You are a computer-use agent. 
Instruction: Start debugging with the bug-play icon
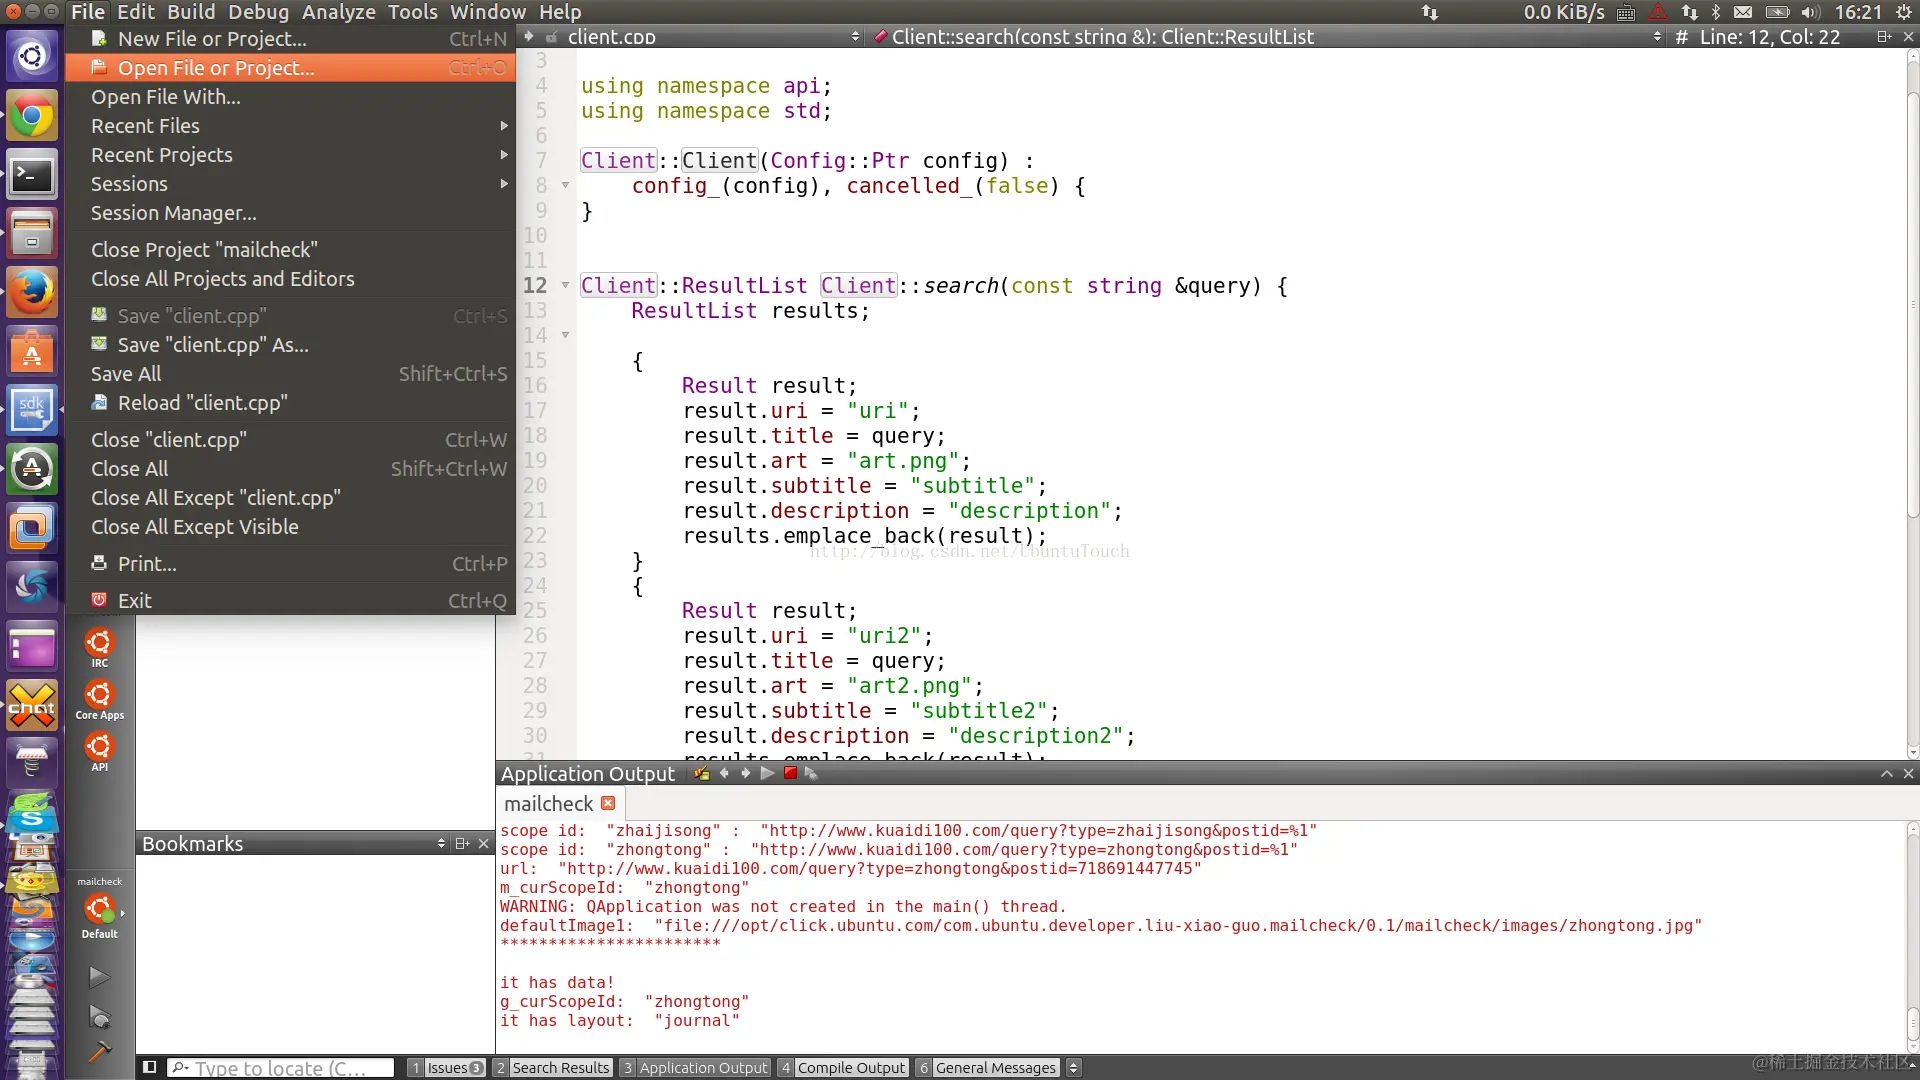(x=98, y=1017)
